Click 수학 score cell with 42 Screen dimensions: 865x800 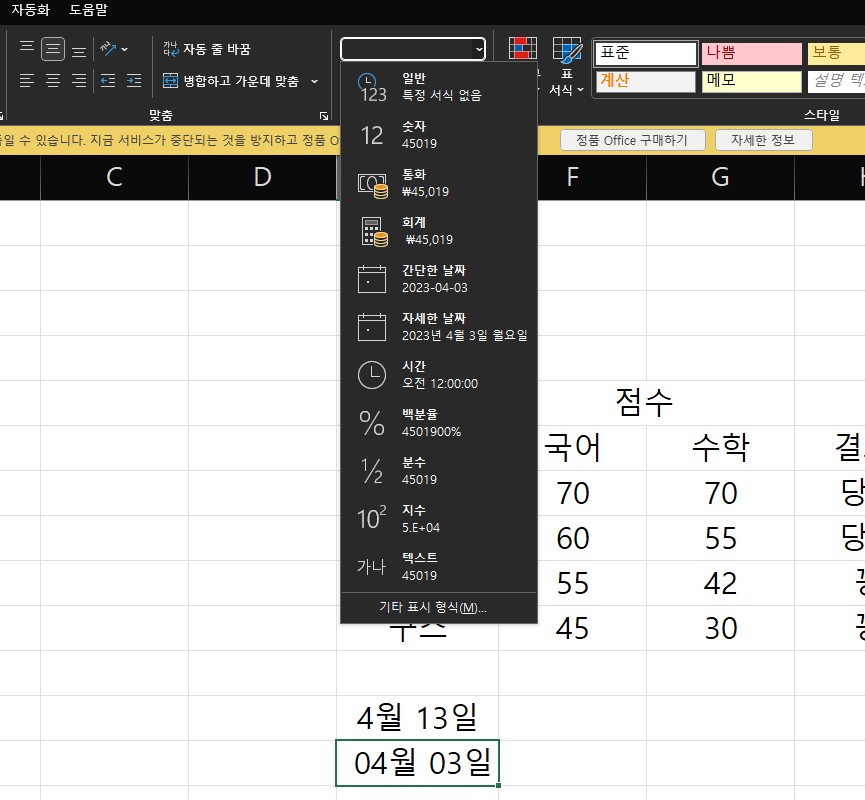coord(720,583)
